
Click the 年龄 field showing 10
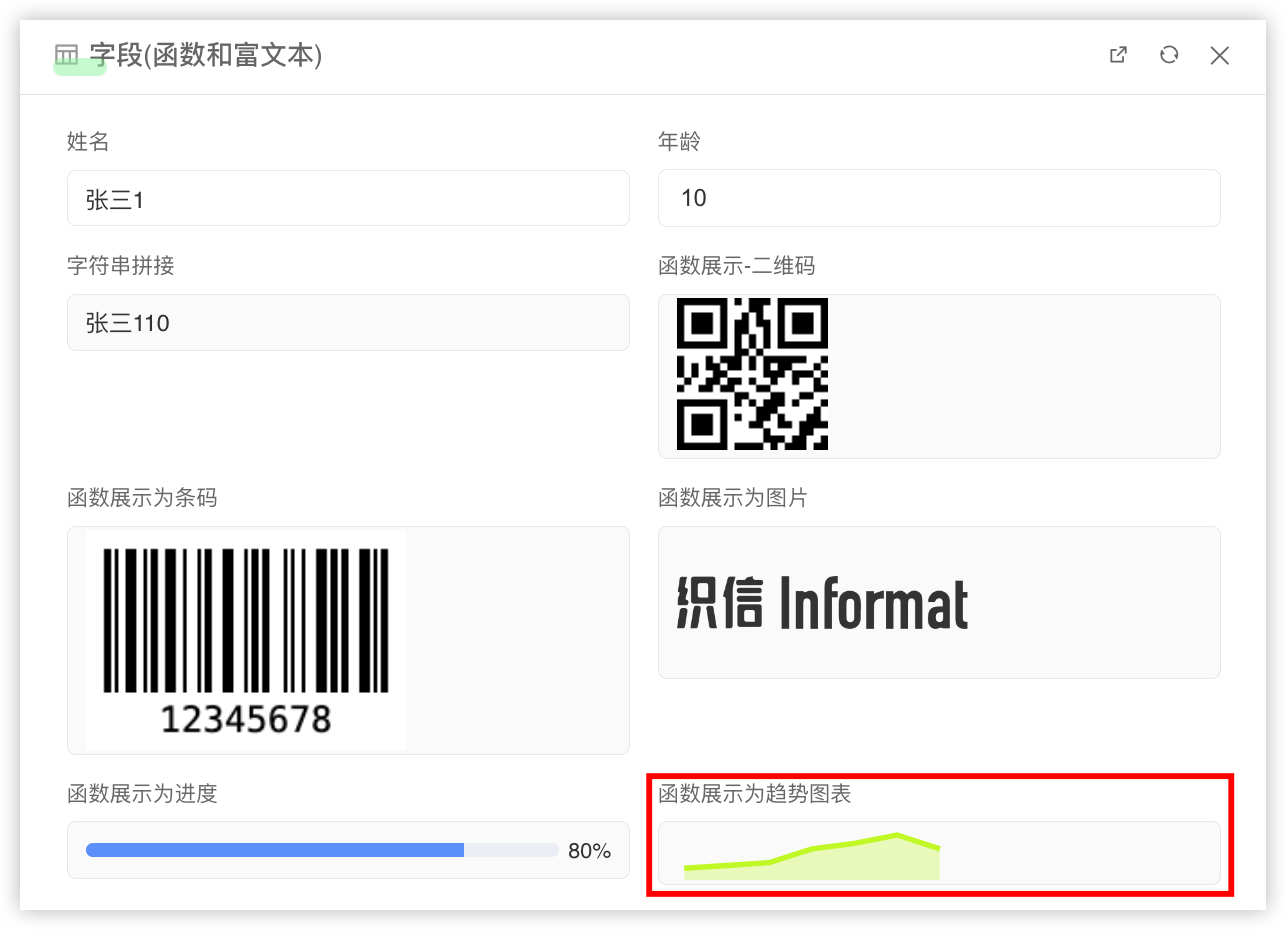(x=938, y=198)
